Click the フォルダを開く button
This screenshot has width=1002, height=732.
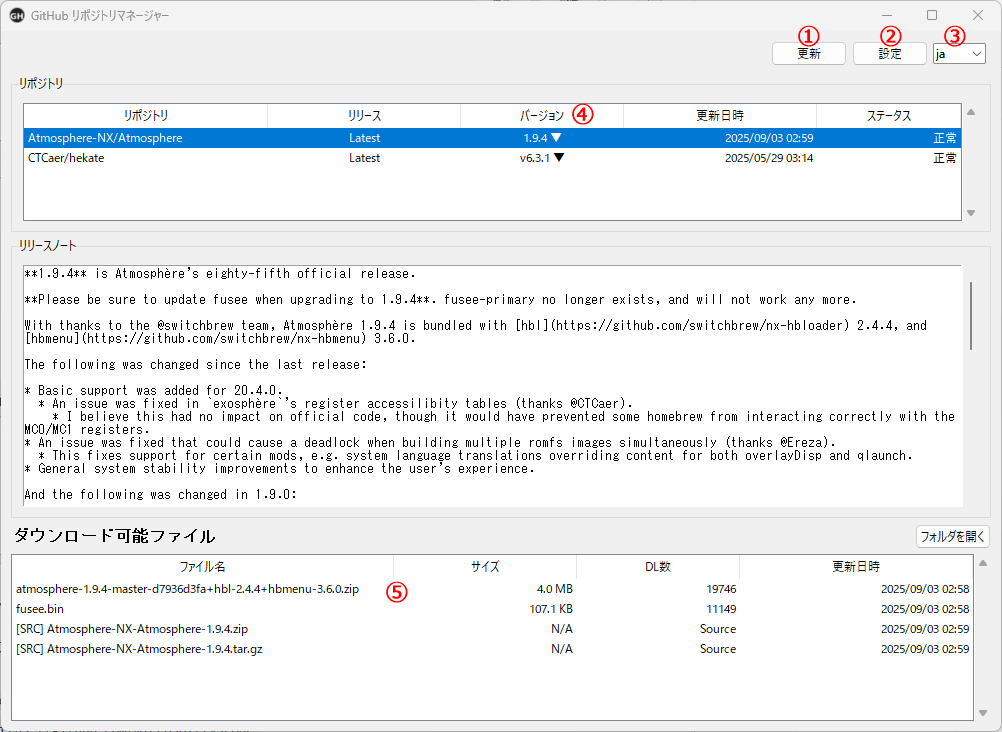click(953, 536)
